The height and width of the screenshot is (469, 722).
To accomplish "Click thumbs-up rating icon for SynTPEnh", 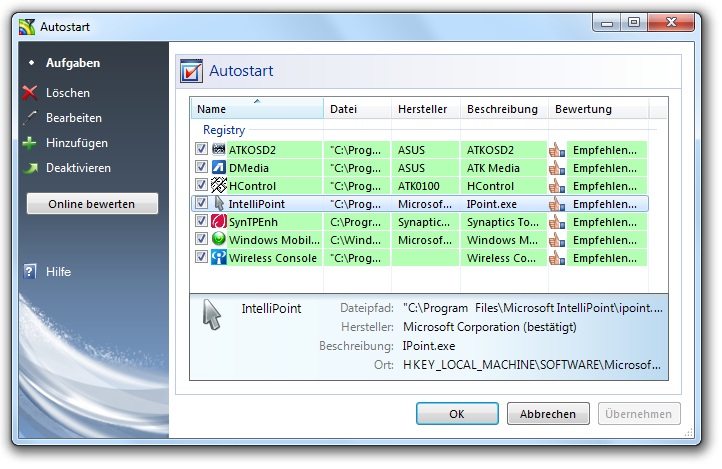I will (x=557, y=221).
